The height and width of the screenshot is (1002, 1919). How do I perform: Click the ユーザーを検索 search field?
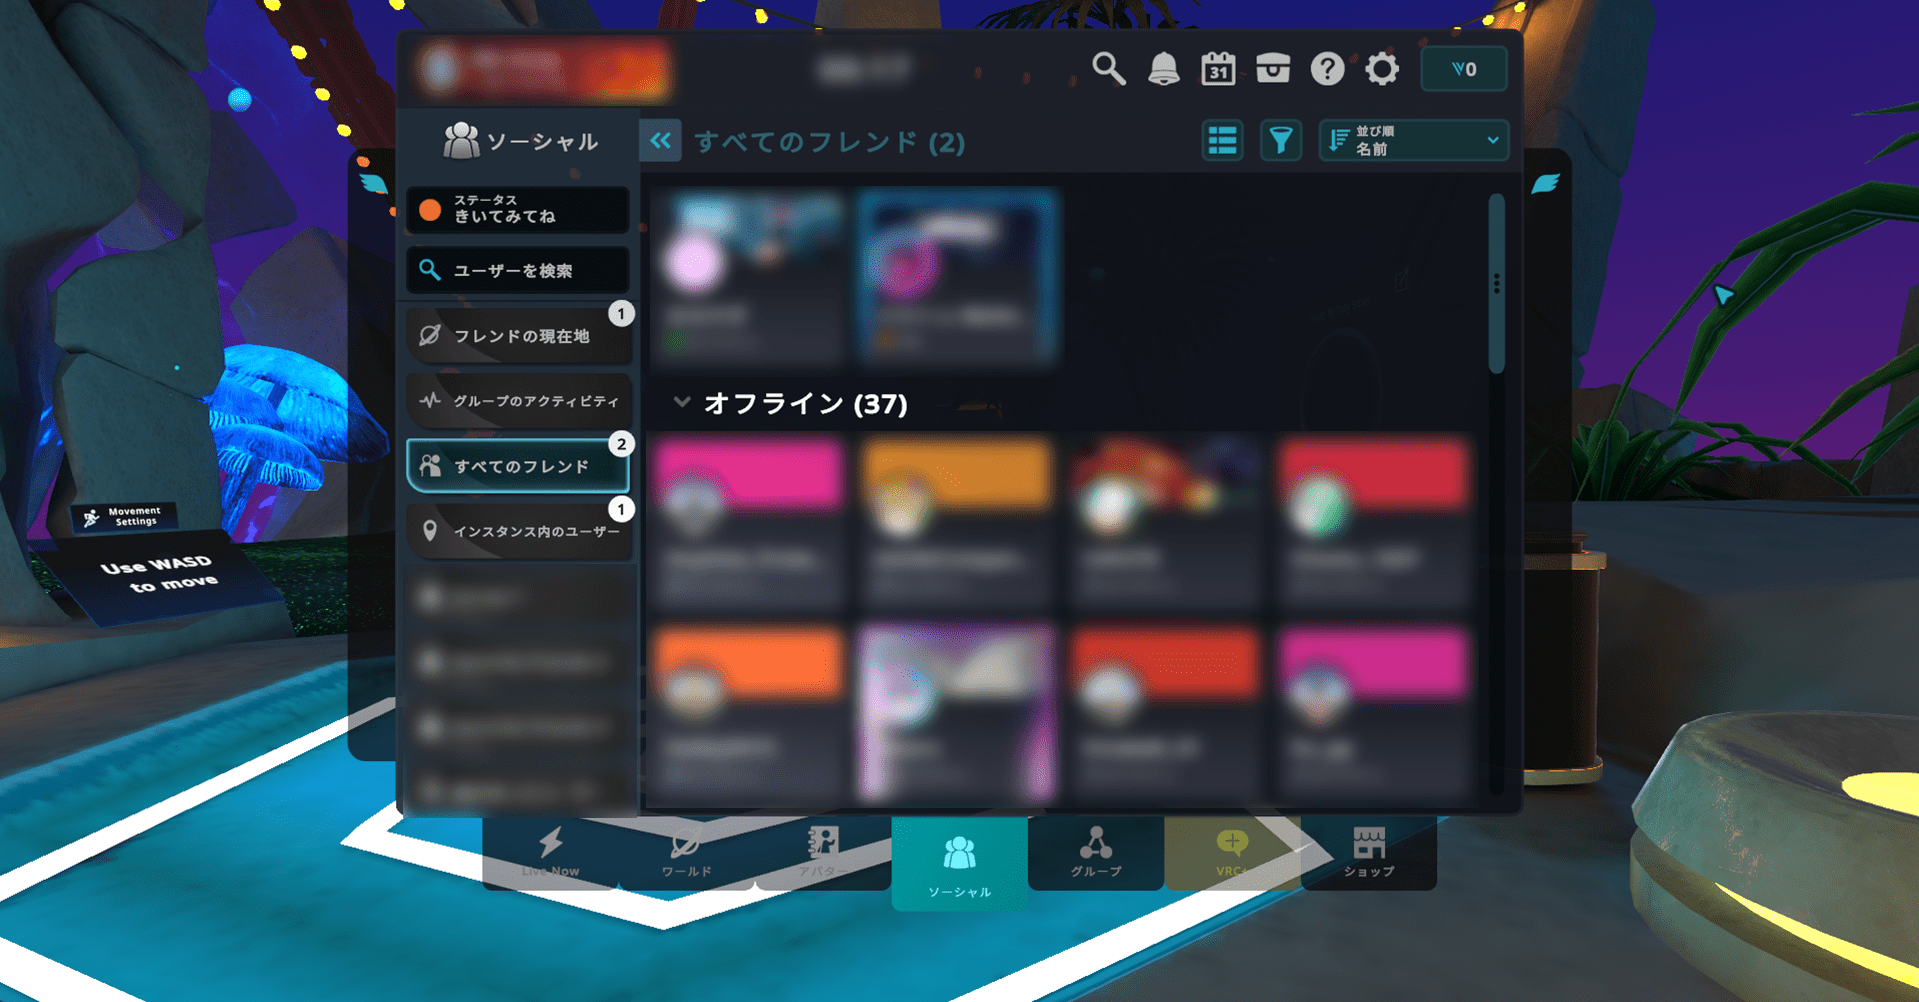(x=518, y=270)
